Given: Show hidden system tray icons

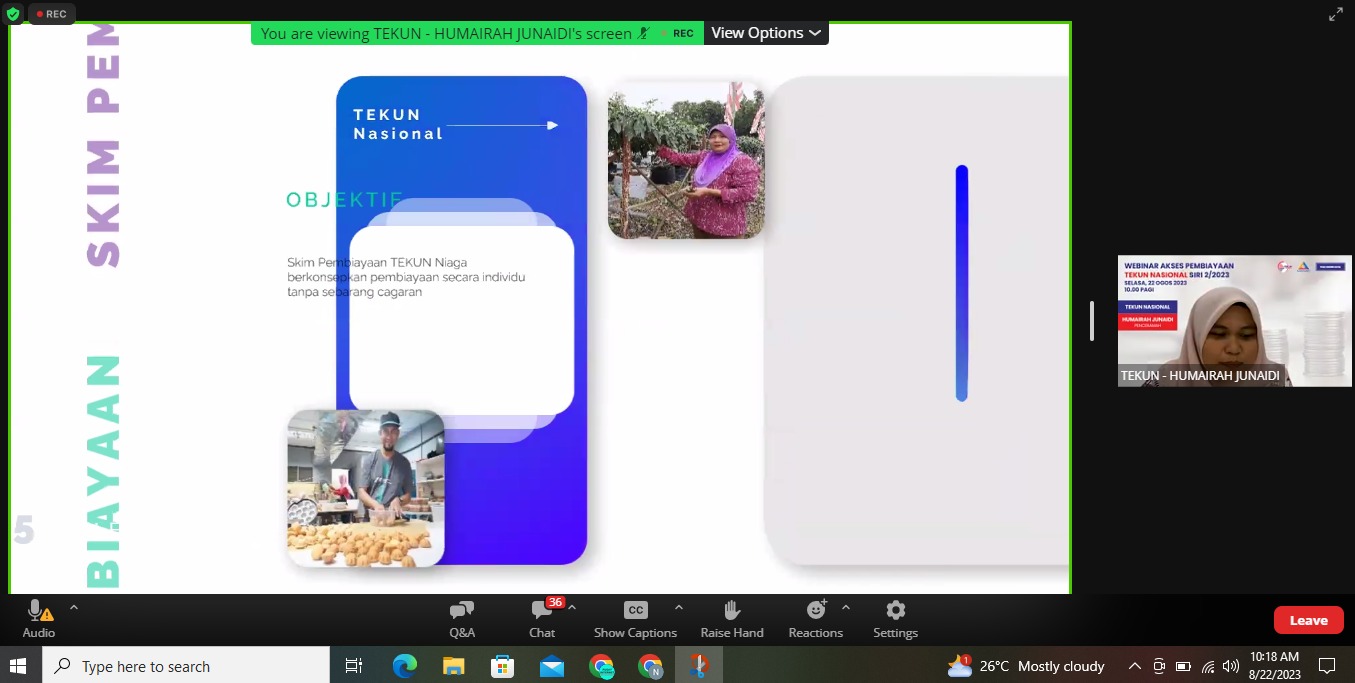Looking at the screenshot, I should 1134,666.
